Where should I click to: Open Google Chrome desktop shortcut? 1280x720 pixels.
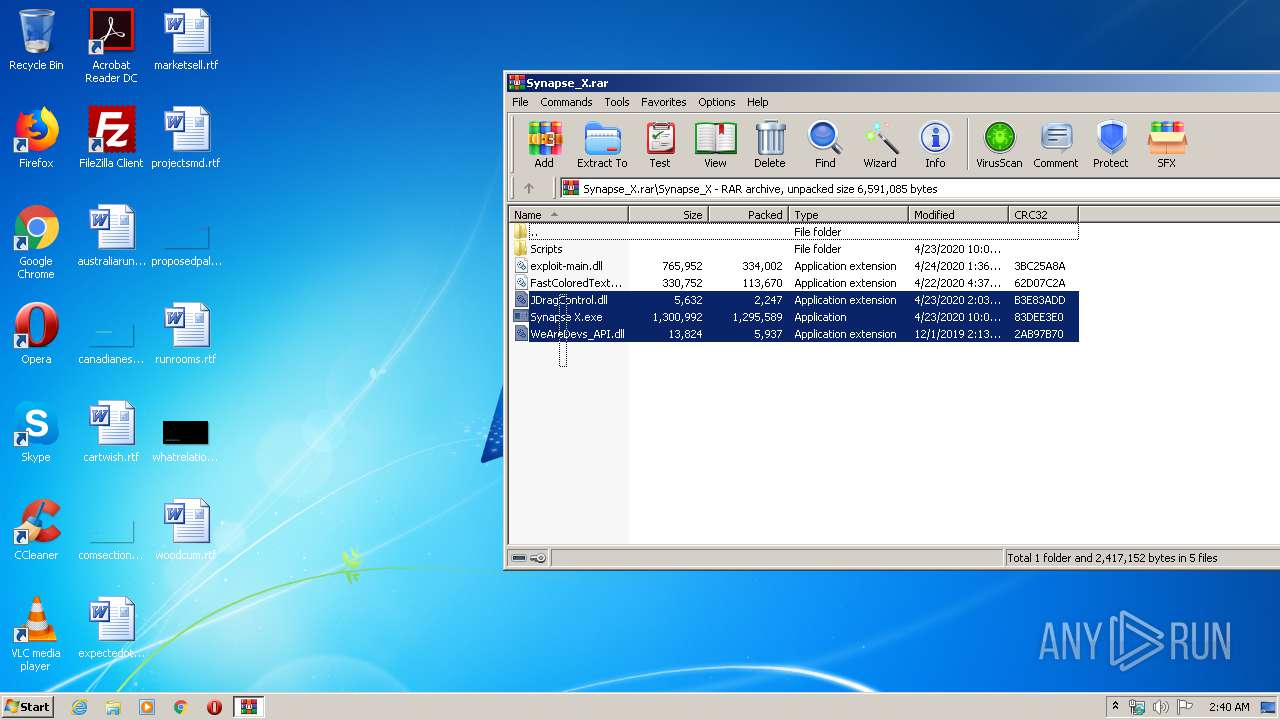click(x=36, y=242)
